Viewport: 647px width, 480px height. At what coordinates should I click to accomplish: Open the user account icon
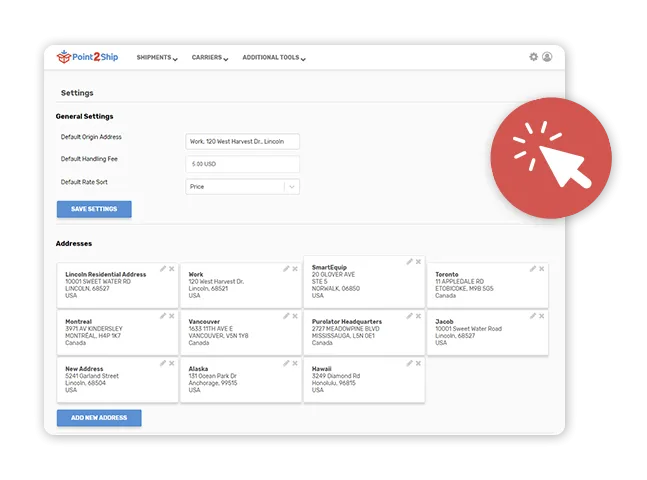tap(547, 57)
